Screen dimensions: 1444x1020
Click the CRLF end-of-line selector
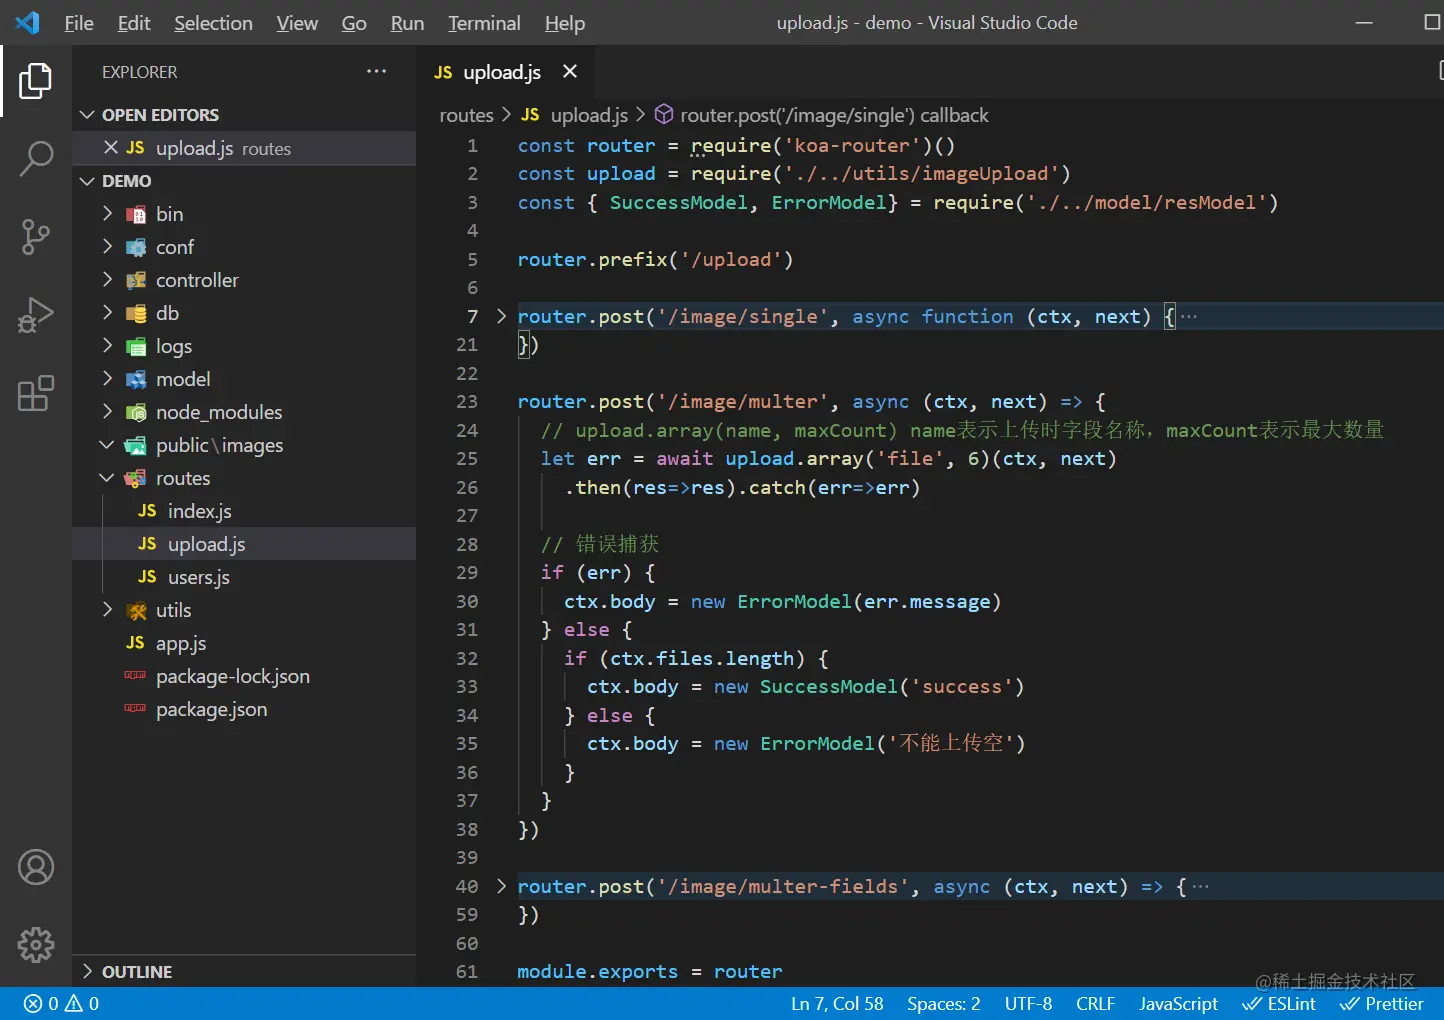point(1095,1003)
